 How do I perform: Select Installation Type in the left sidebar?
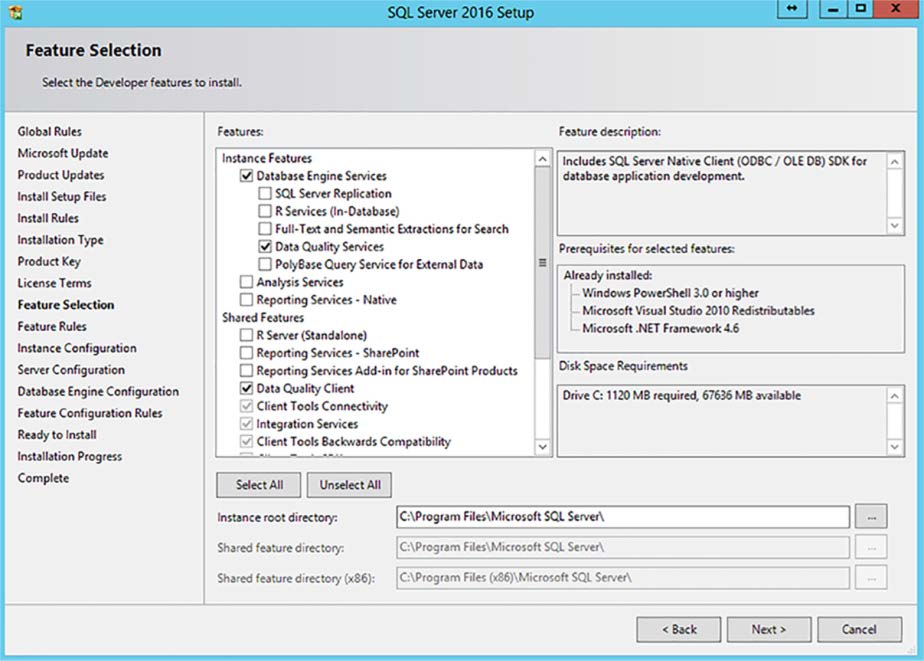60,239
